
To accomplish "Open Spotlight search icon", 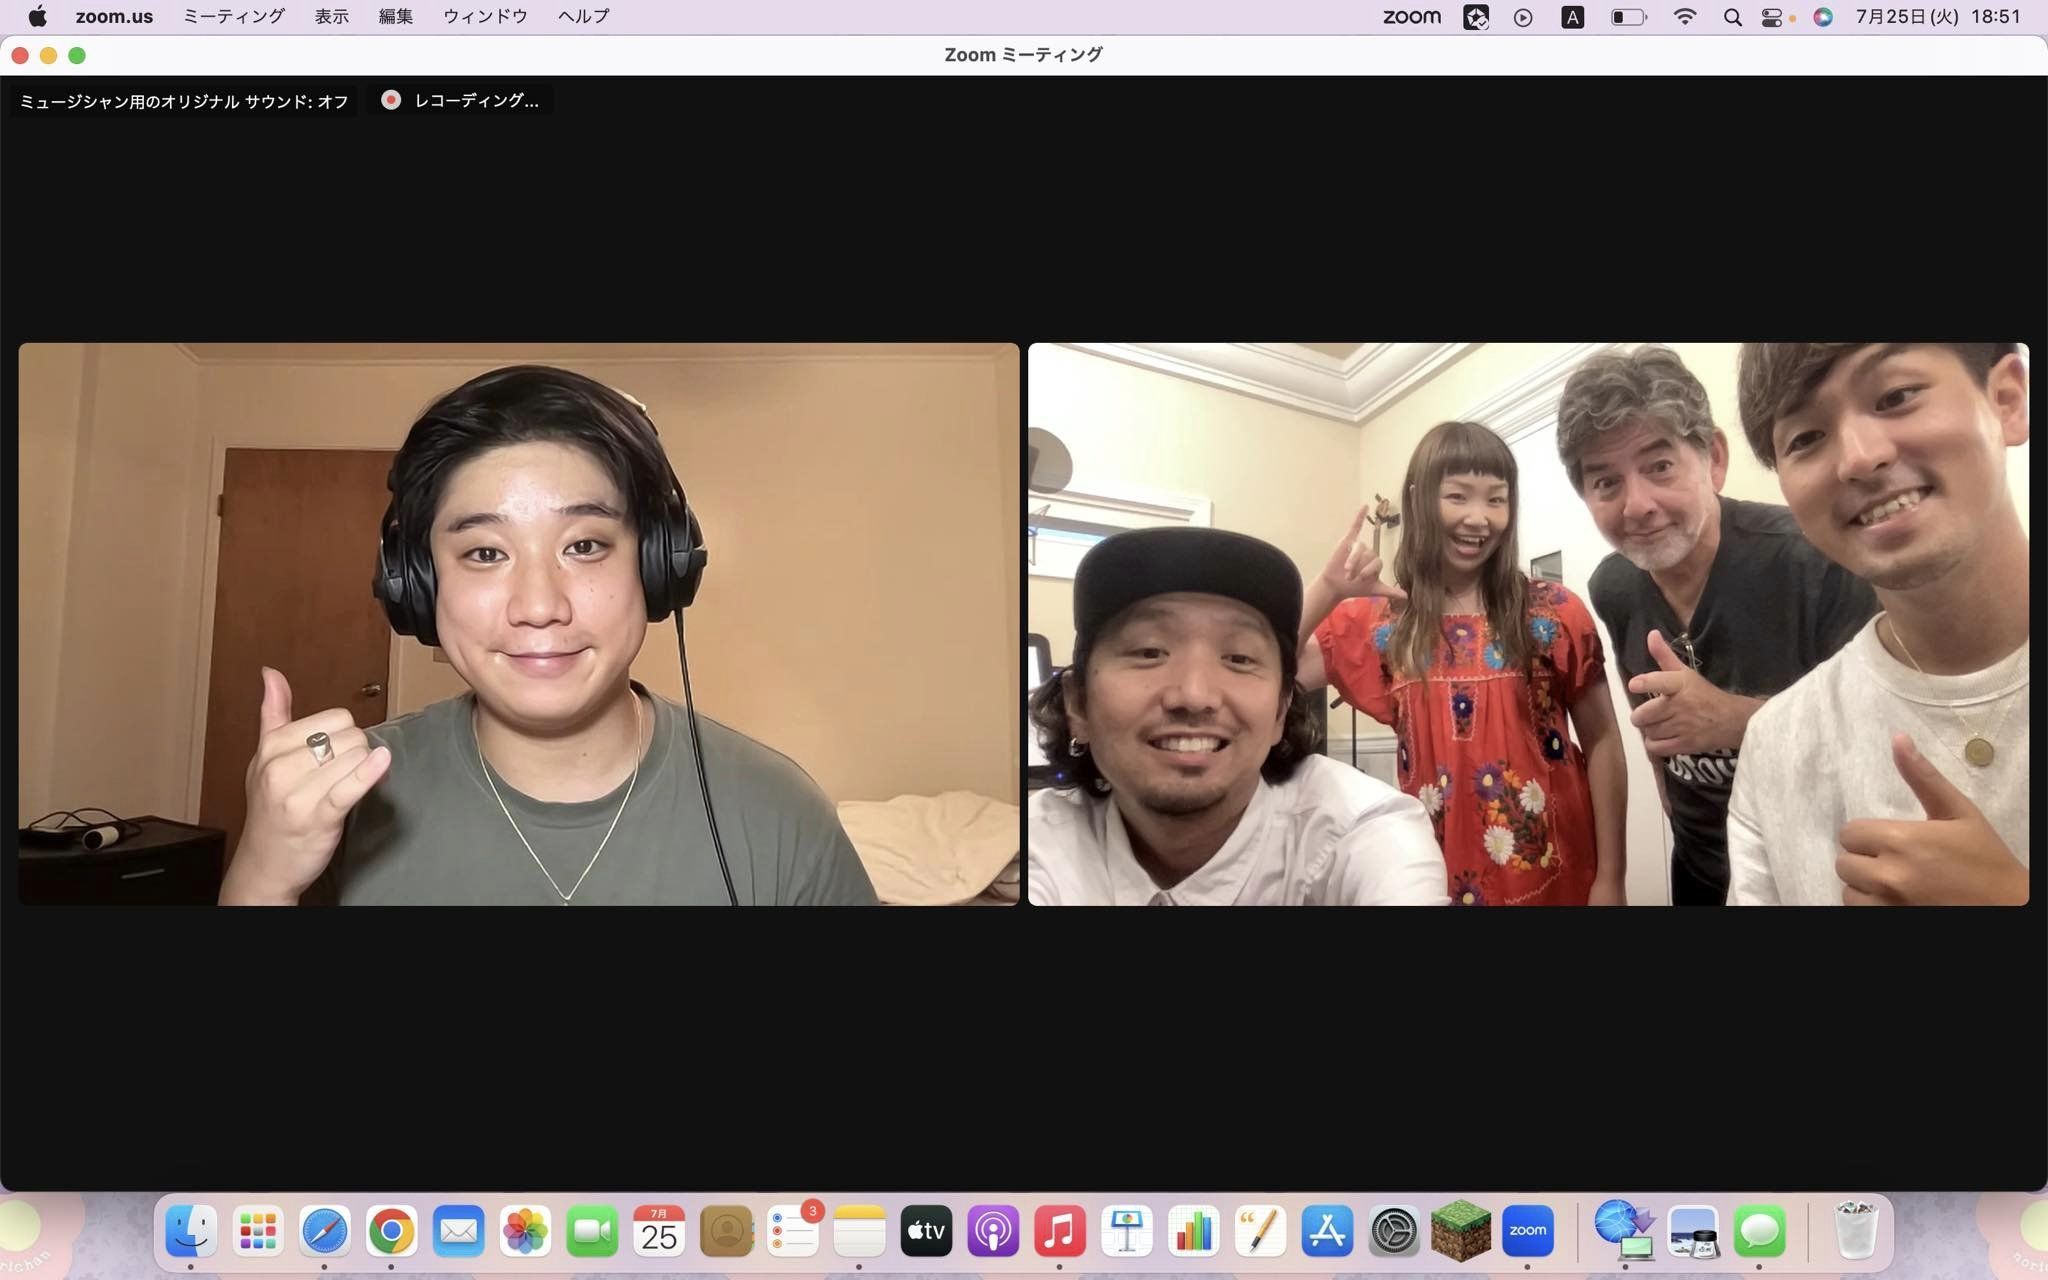I will 1733,17.
